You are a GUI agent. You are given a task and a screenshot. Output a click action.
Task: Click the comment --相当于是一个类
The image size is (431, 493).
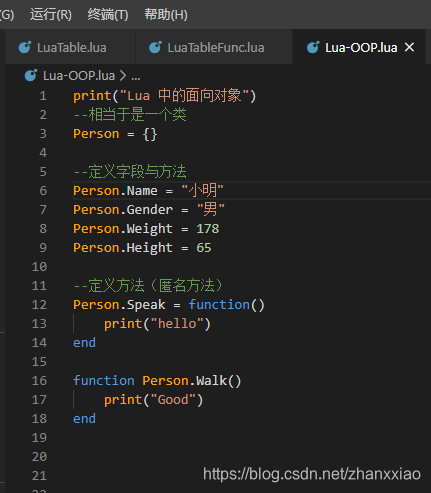(x=130, y=115)
